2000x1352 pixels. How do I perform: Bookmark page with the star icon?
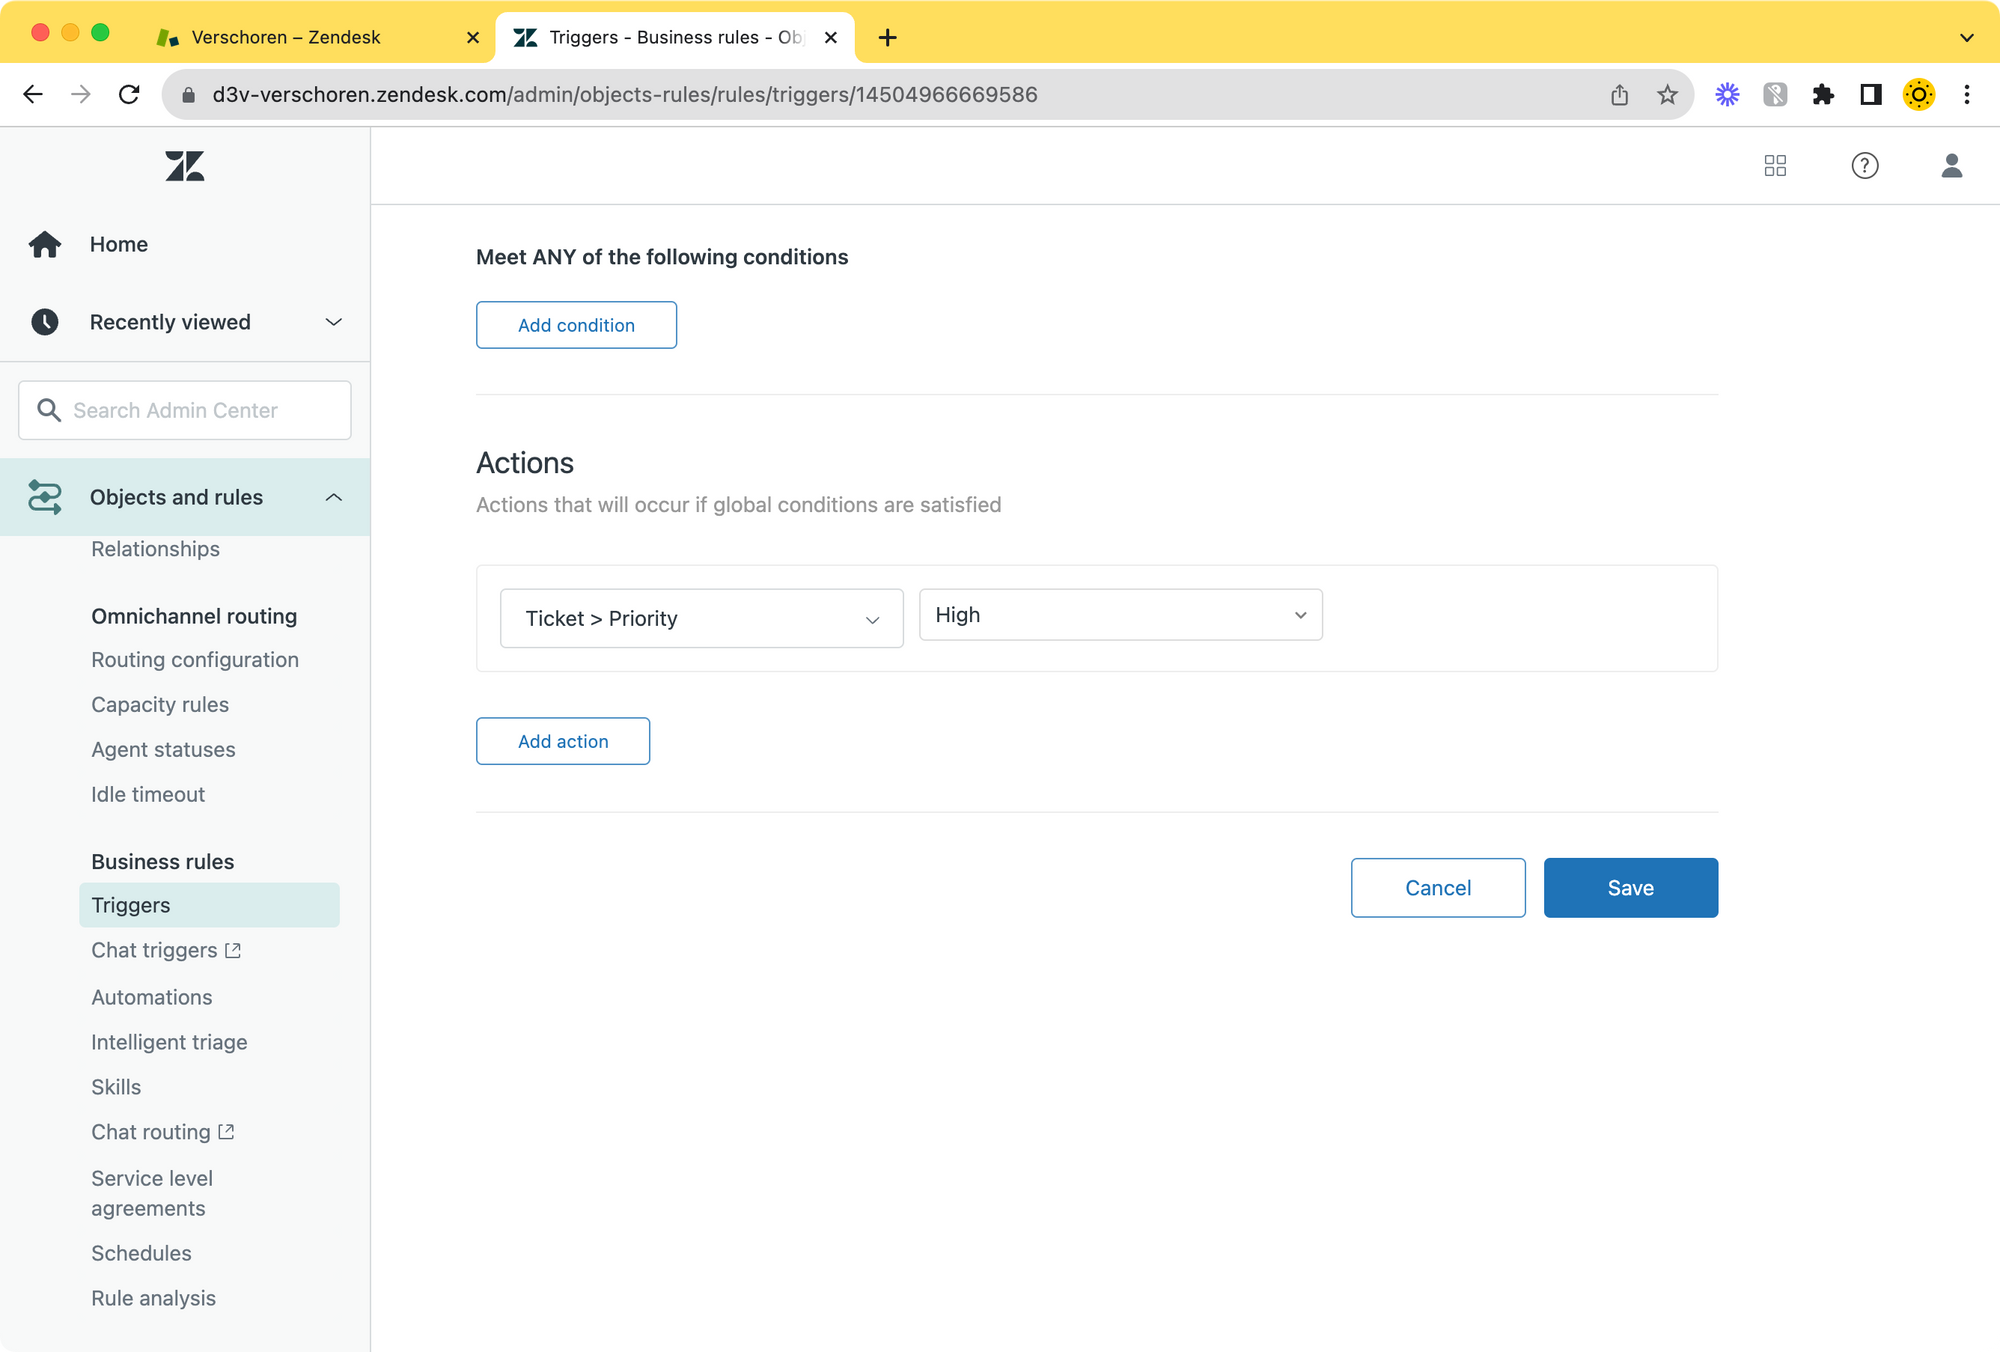pos(1667,95)
